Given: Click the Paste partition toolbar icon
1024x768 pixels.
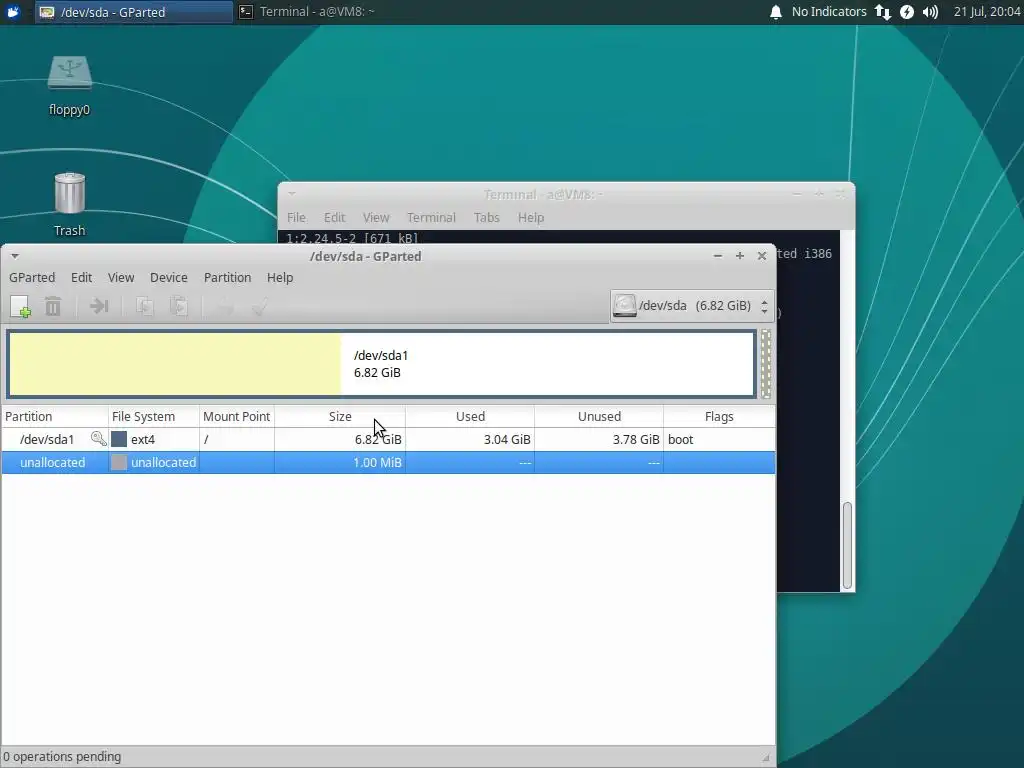Looking at the screenshot, I should point(178,306).
